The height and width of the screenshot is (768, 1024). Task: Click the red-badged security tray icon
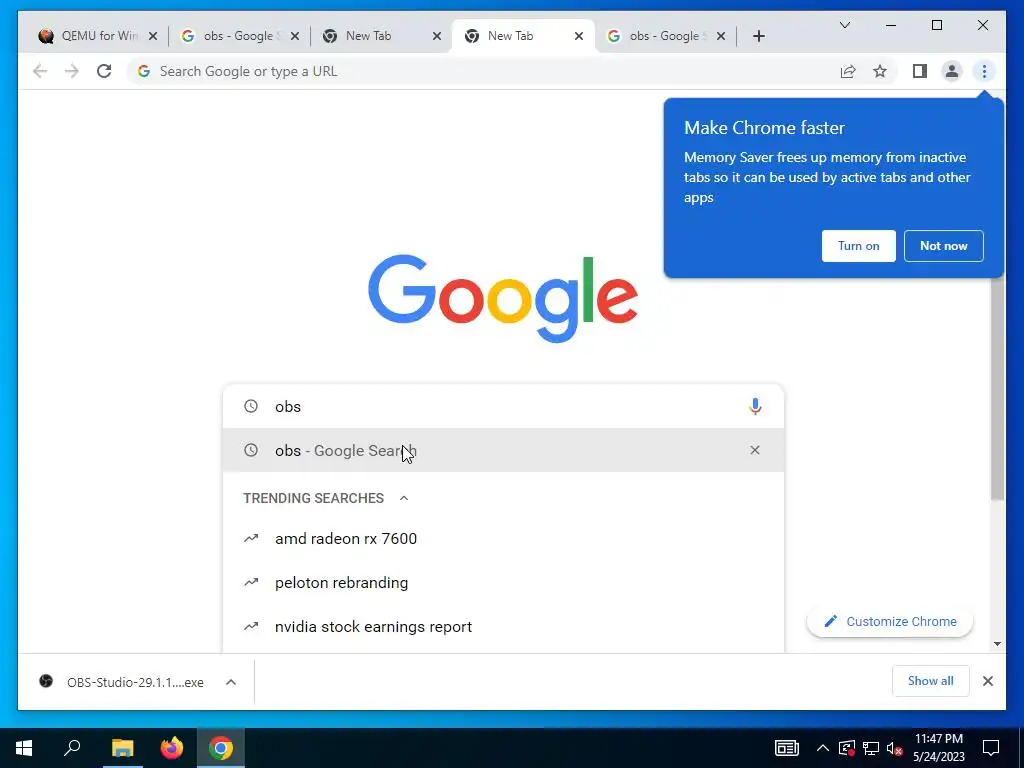846,748
